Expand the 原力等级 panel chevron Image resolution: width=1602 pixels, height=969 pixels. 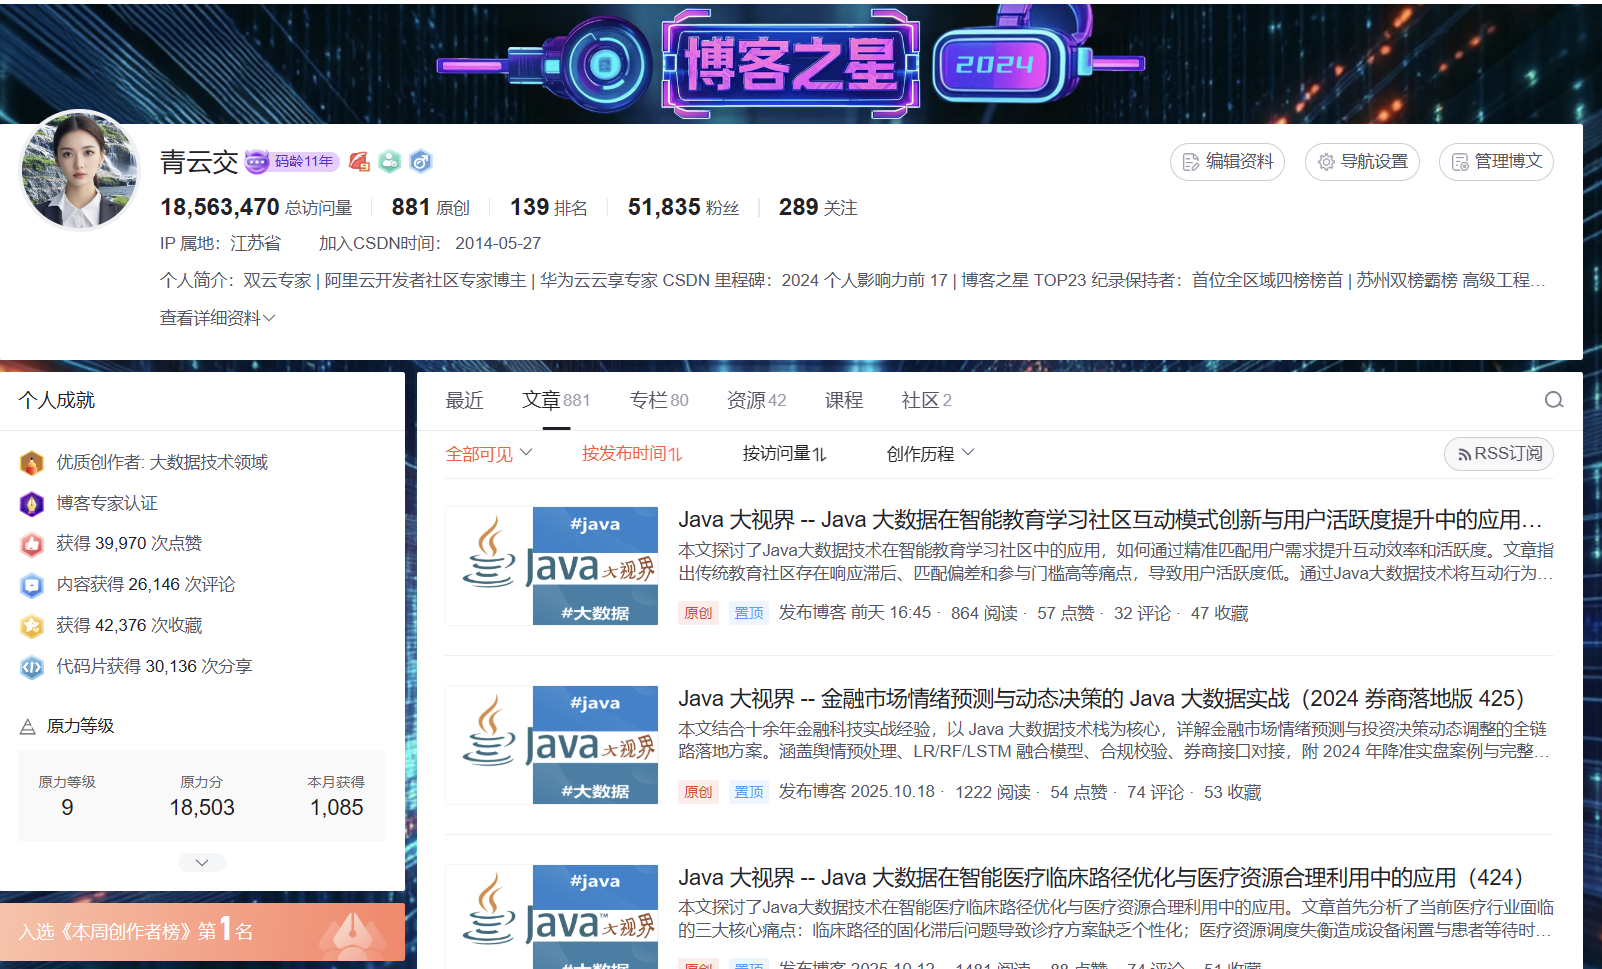pos(202,862)
